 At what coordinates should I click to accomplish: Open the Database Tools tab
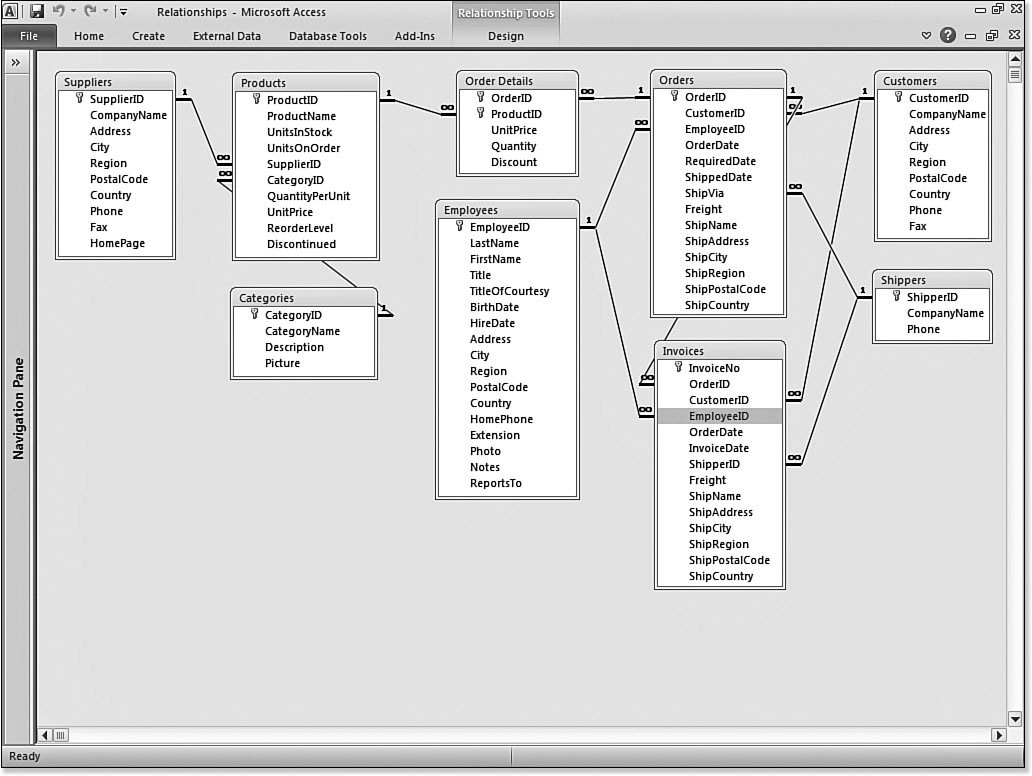click(327, 36)
